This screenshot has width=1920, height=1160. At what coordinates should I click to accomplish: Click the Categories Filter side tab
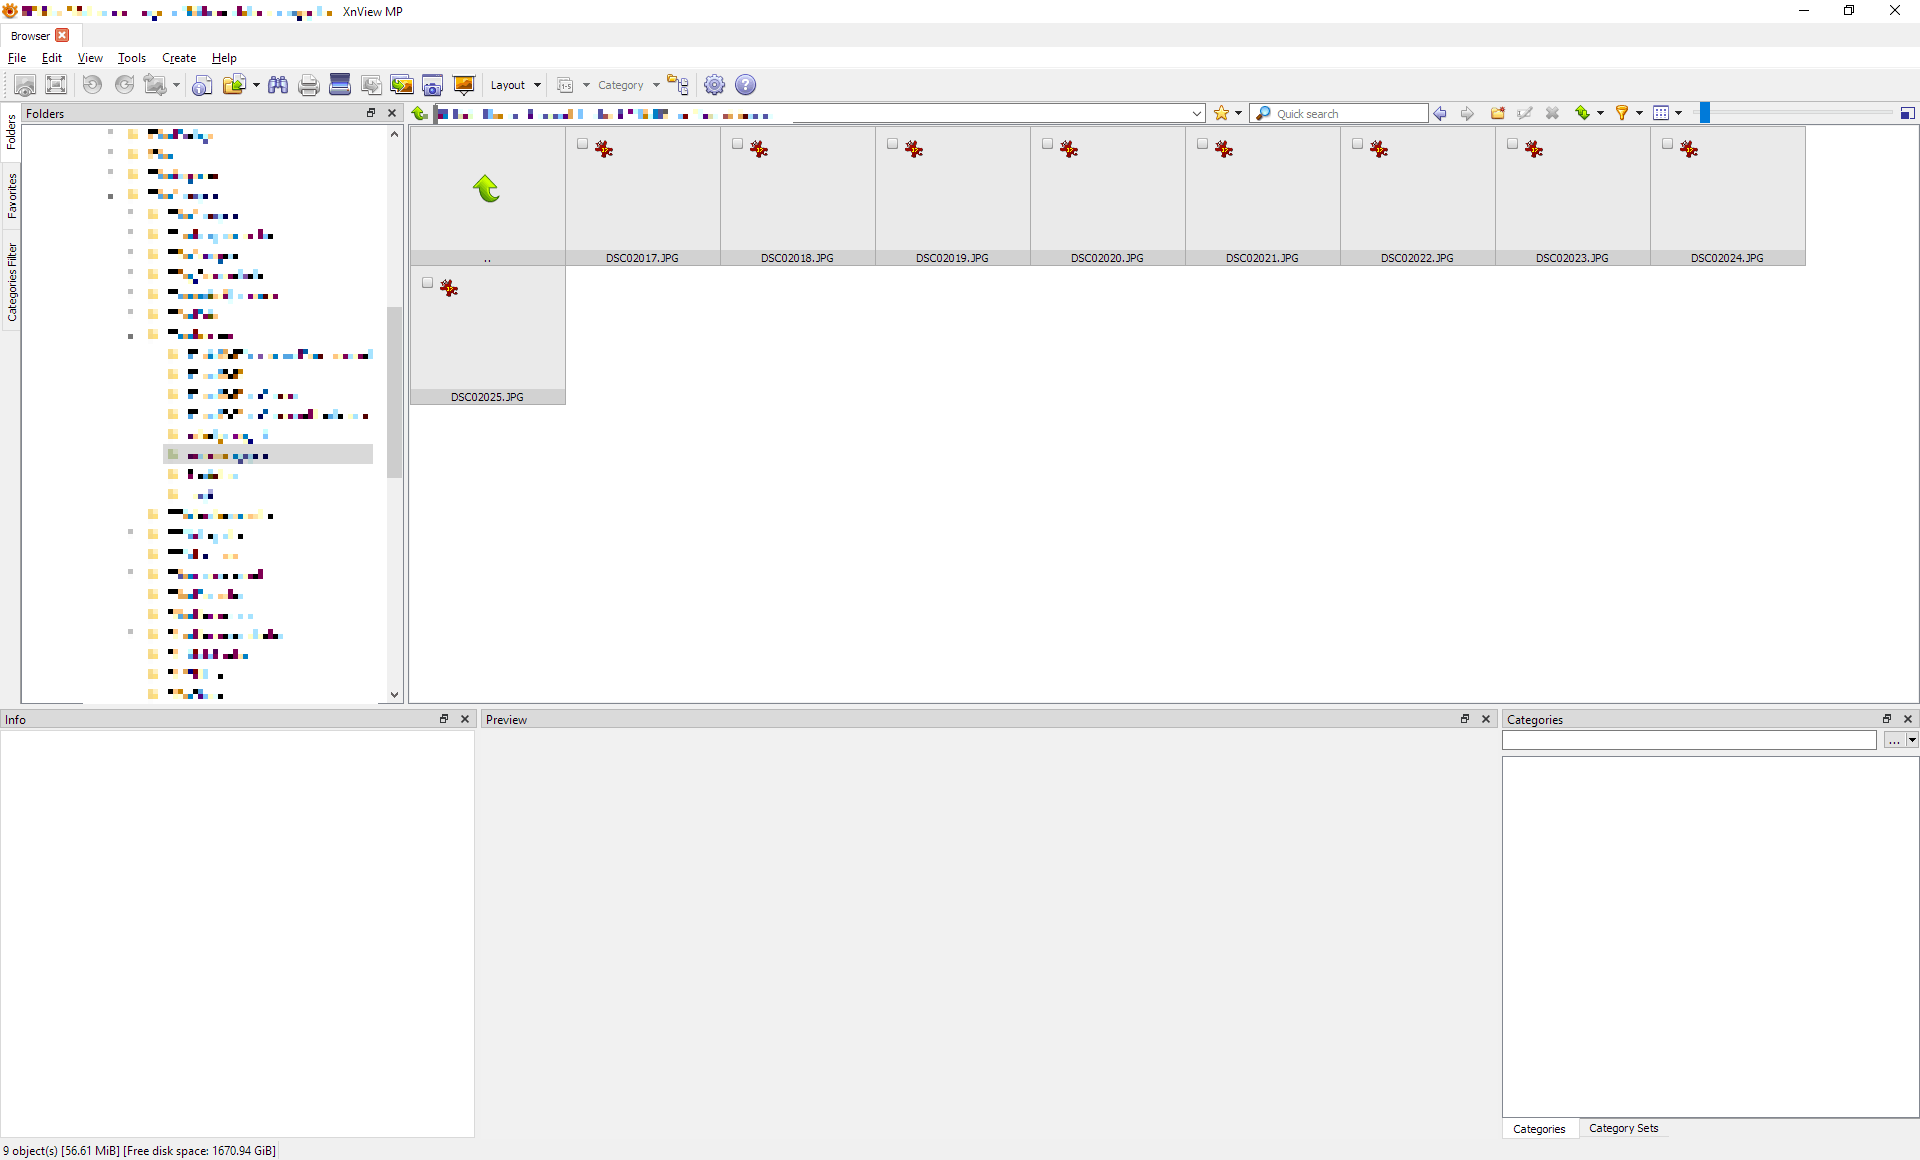11,282
